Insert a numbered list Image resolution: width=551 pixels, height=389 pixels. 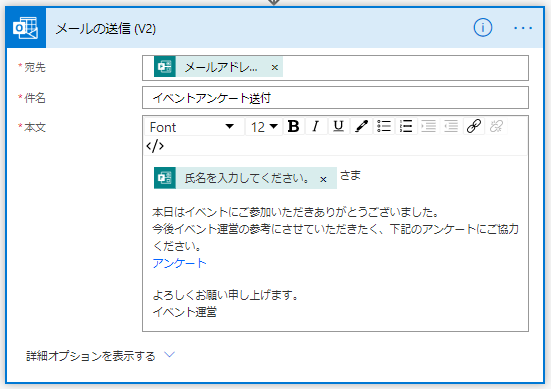[406, 126]
